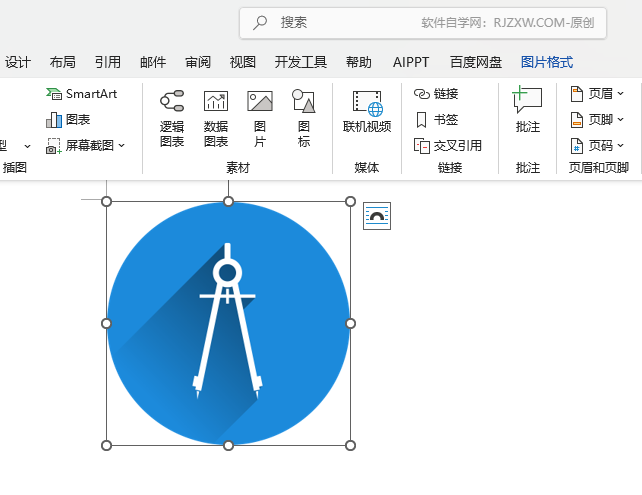Switch to the 审阅 tab
Viewport: 642px width, 495px height.
[x=198, y=62]
